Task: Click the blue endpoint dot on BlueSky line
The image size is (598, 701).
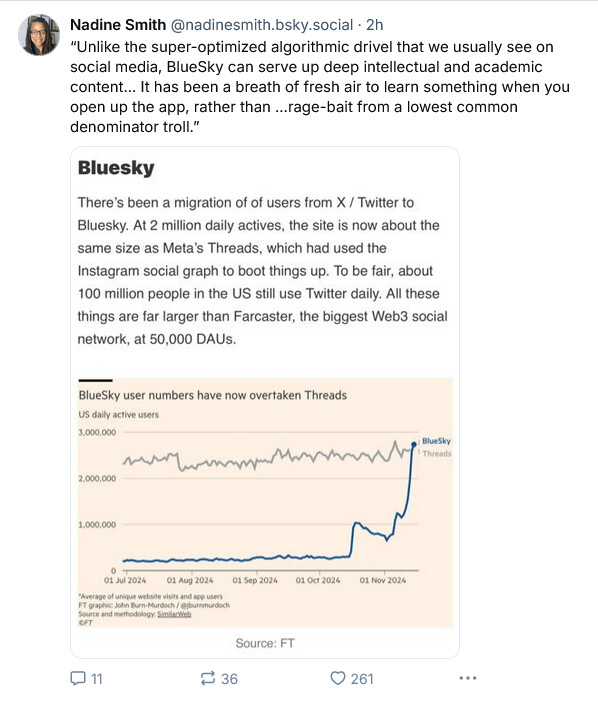Action: (x=414, y=444)
